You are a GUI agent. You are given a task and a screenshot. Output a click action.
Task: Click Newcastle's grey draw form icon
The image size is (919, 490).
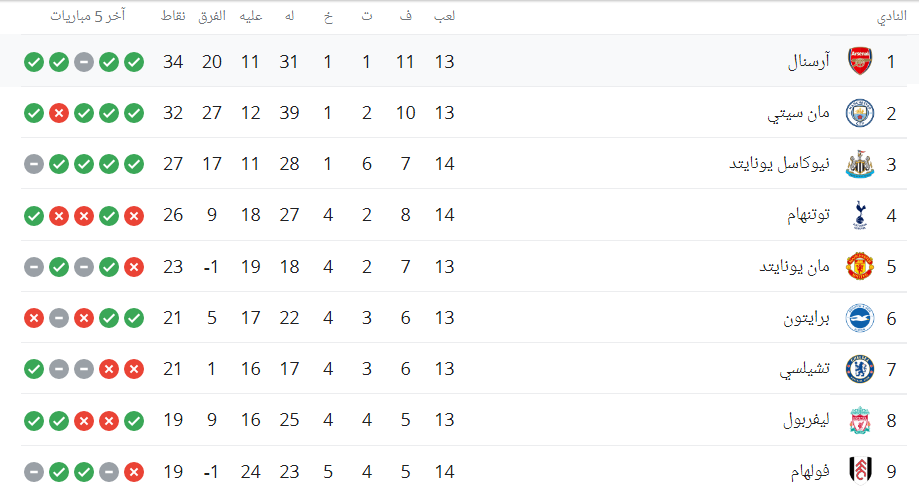point(34,164)
